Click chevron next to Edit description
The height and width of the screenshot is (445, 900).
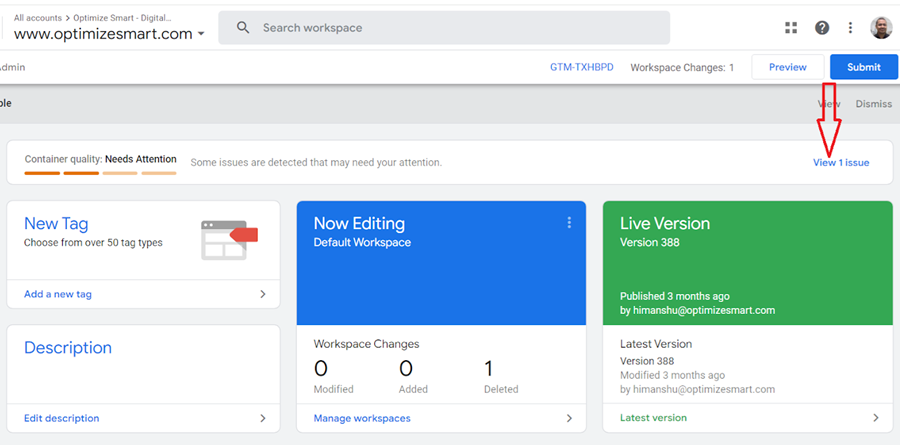pyautogui.click(x=263, y=418)
